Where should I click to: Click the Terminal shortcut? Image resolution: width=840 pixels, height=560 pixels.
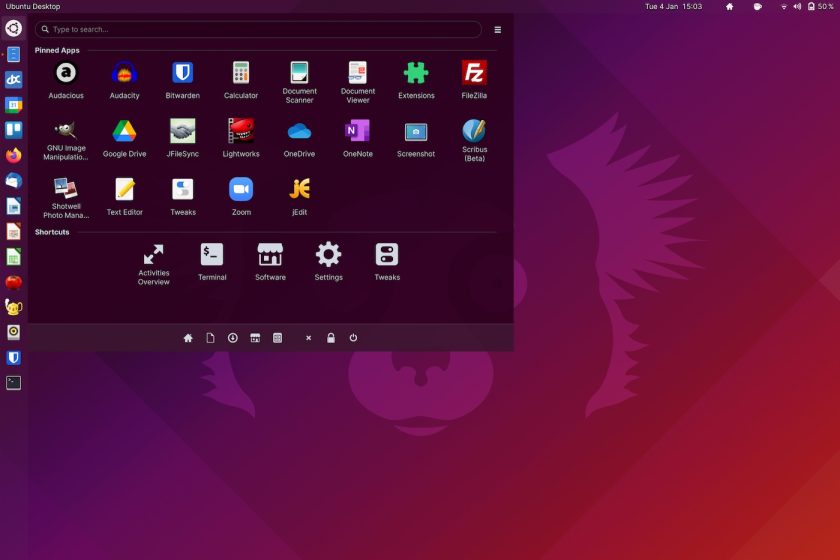click(x=212, y=262)
